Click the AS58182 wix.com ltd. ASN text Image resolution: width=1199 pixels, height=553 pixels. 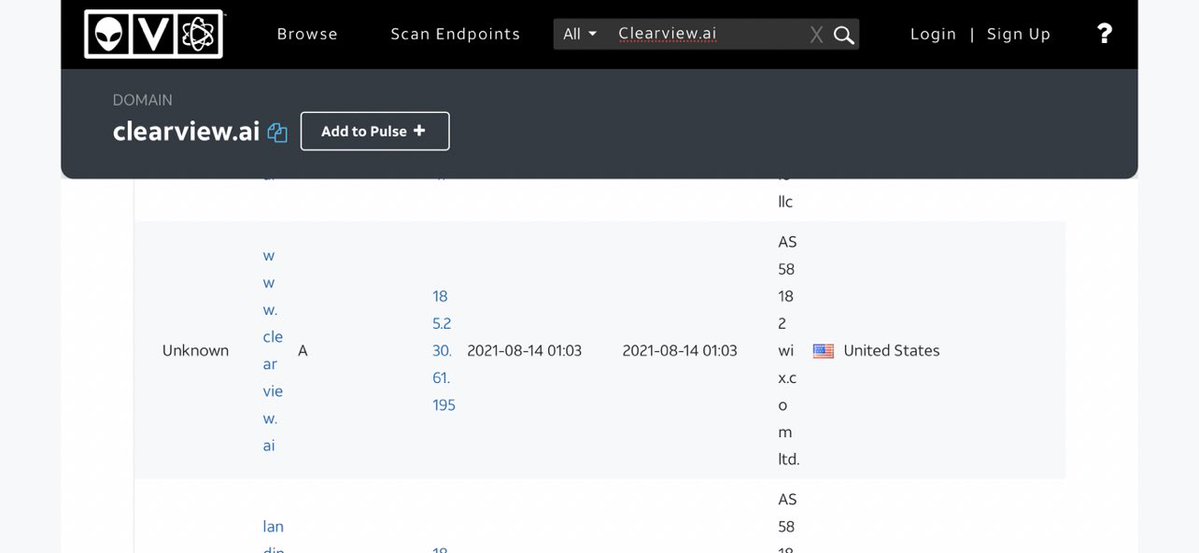point(788,350)
